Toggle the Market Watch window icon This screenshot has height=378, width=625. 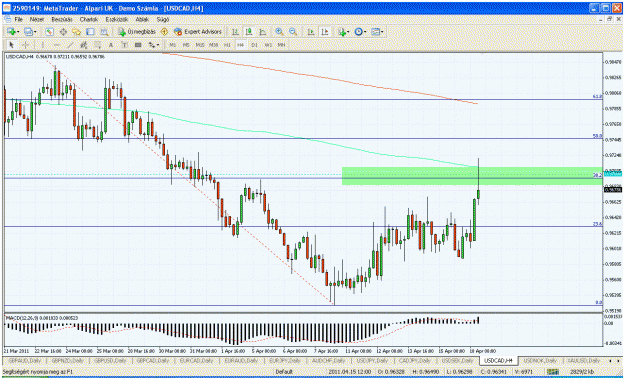[x=49, y=32]
